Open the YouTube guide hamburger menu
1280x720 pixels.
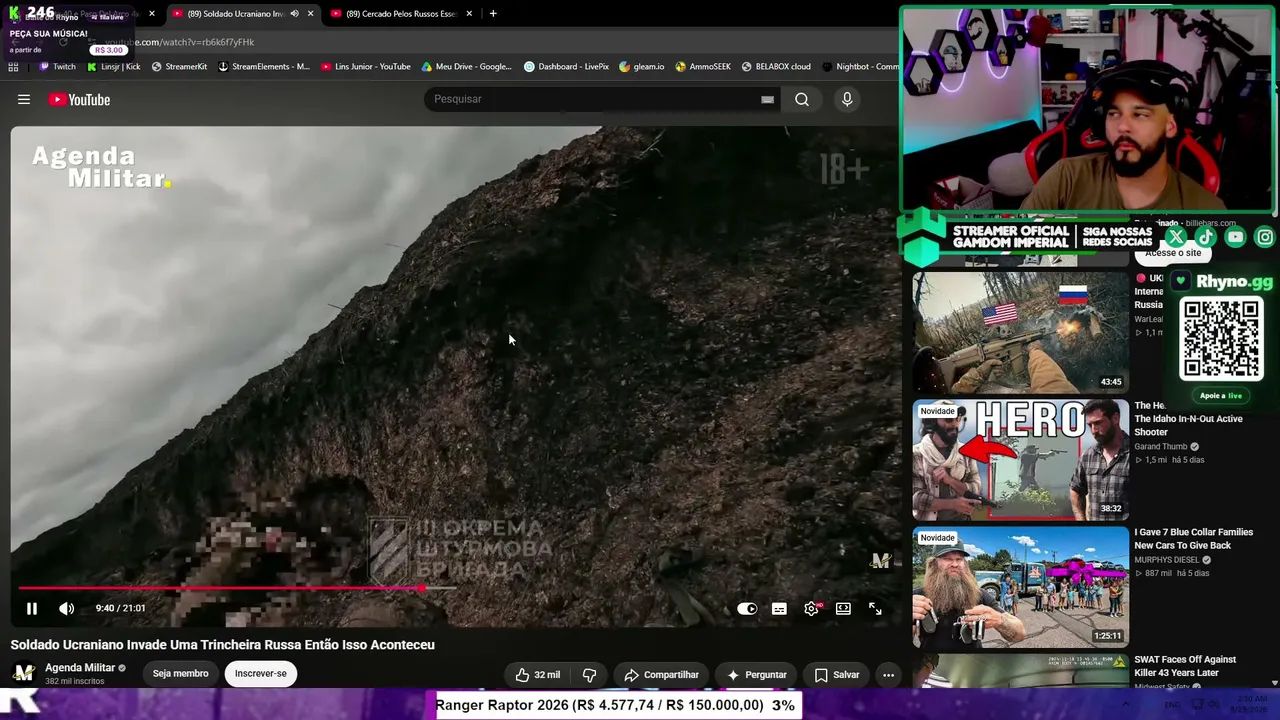coord(24,99)
